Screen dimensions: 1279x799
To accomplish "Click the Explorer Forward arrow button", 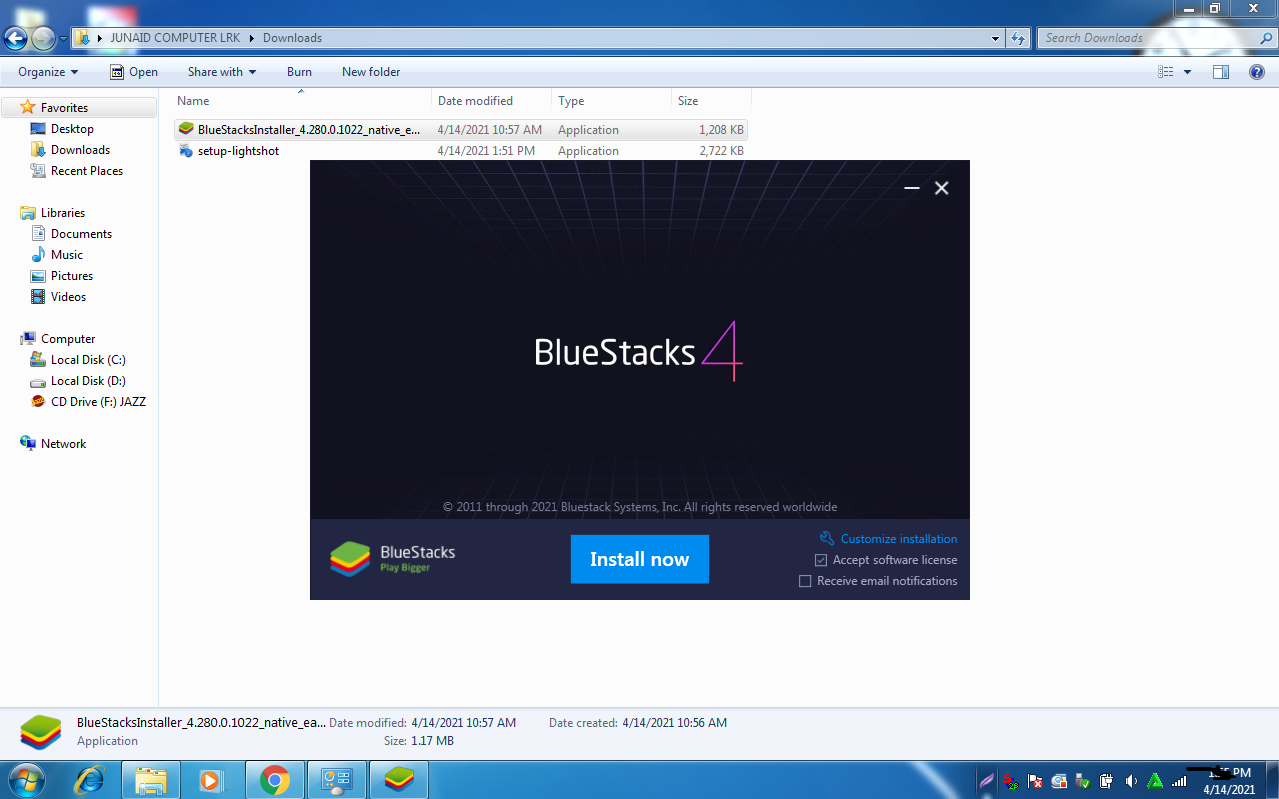I will coord(43,38).
